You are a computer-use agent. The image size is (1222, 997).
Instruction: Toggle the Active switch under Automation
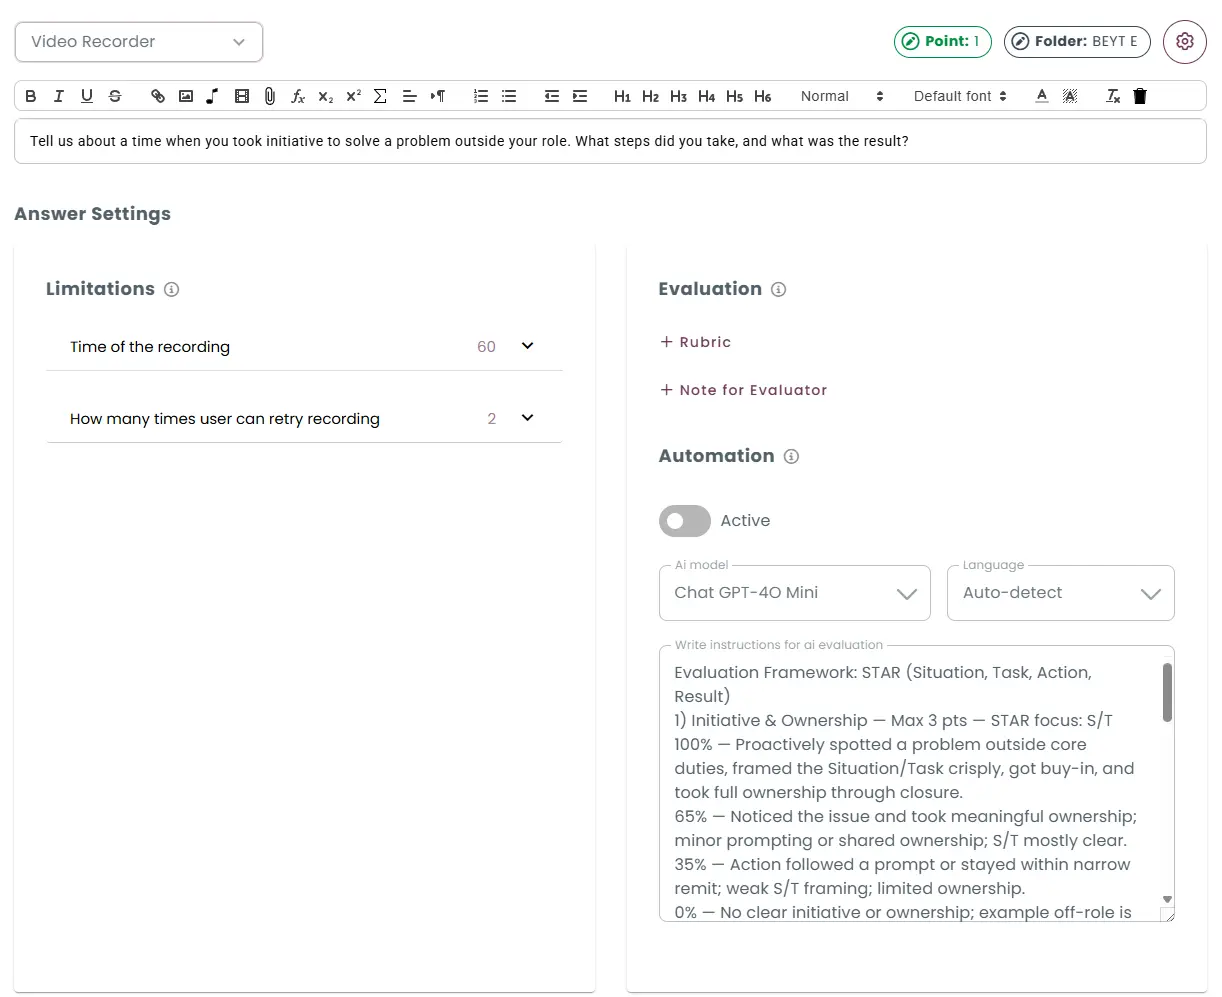click(x=684, y=521)
